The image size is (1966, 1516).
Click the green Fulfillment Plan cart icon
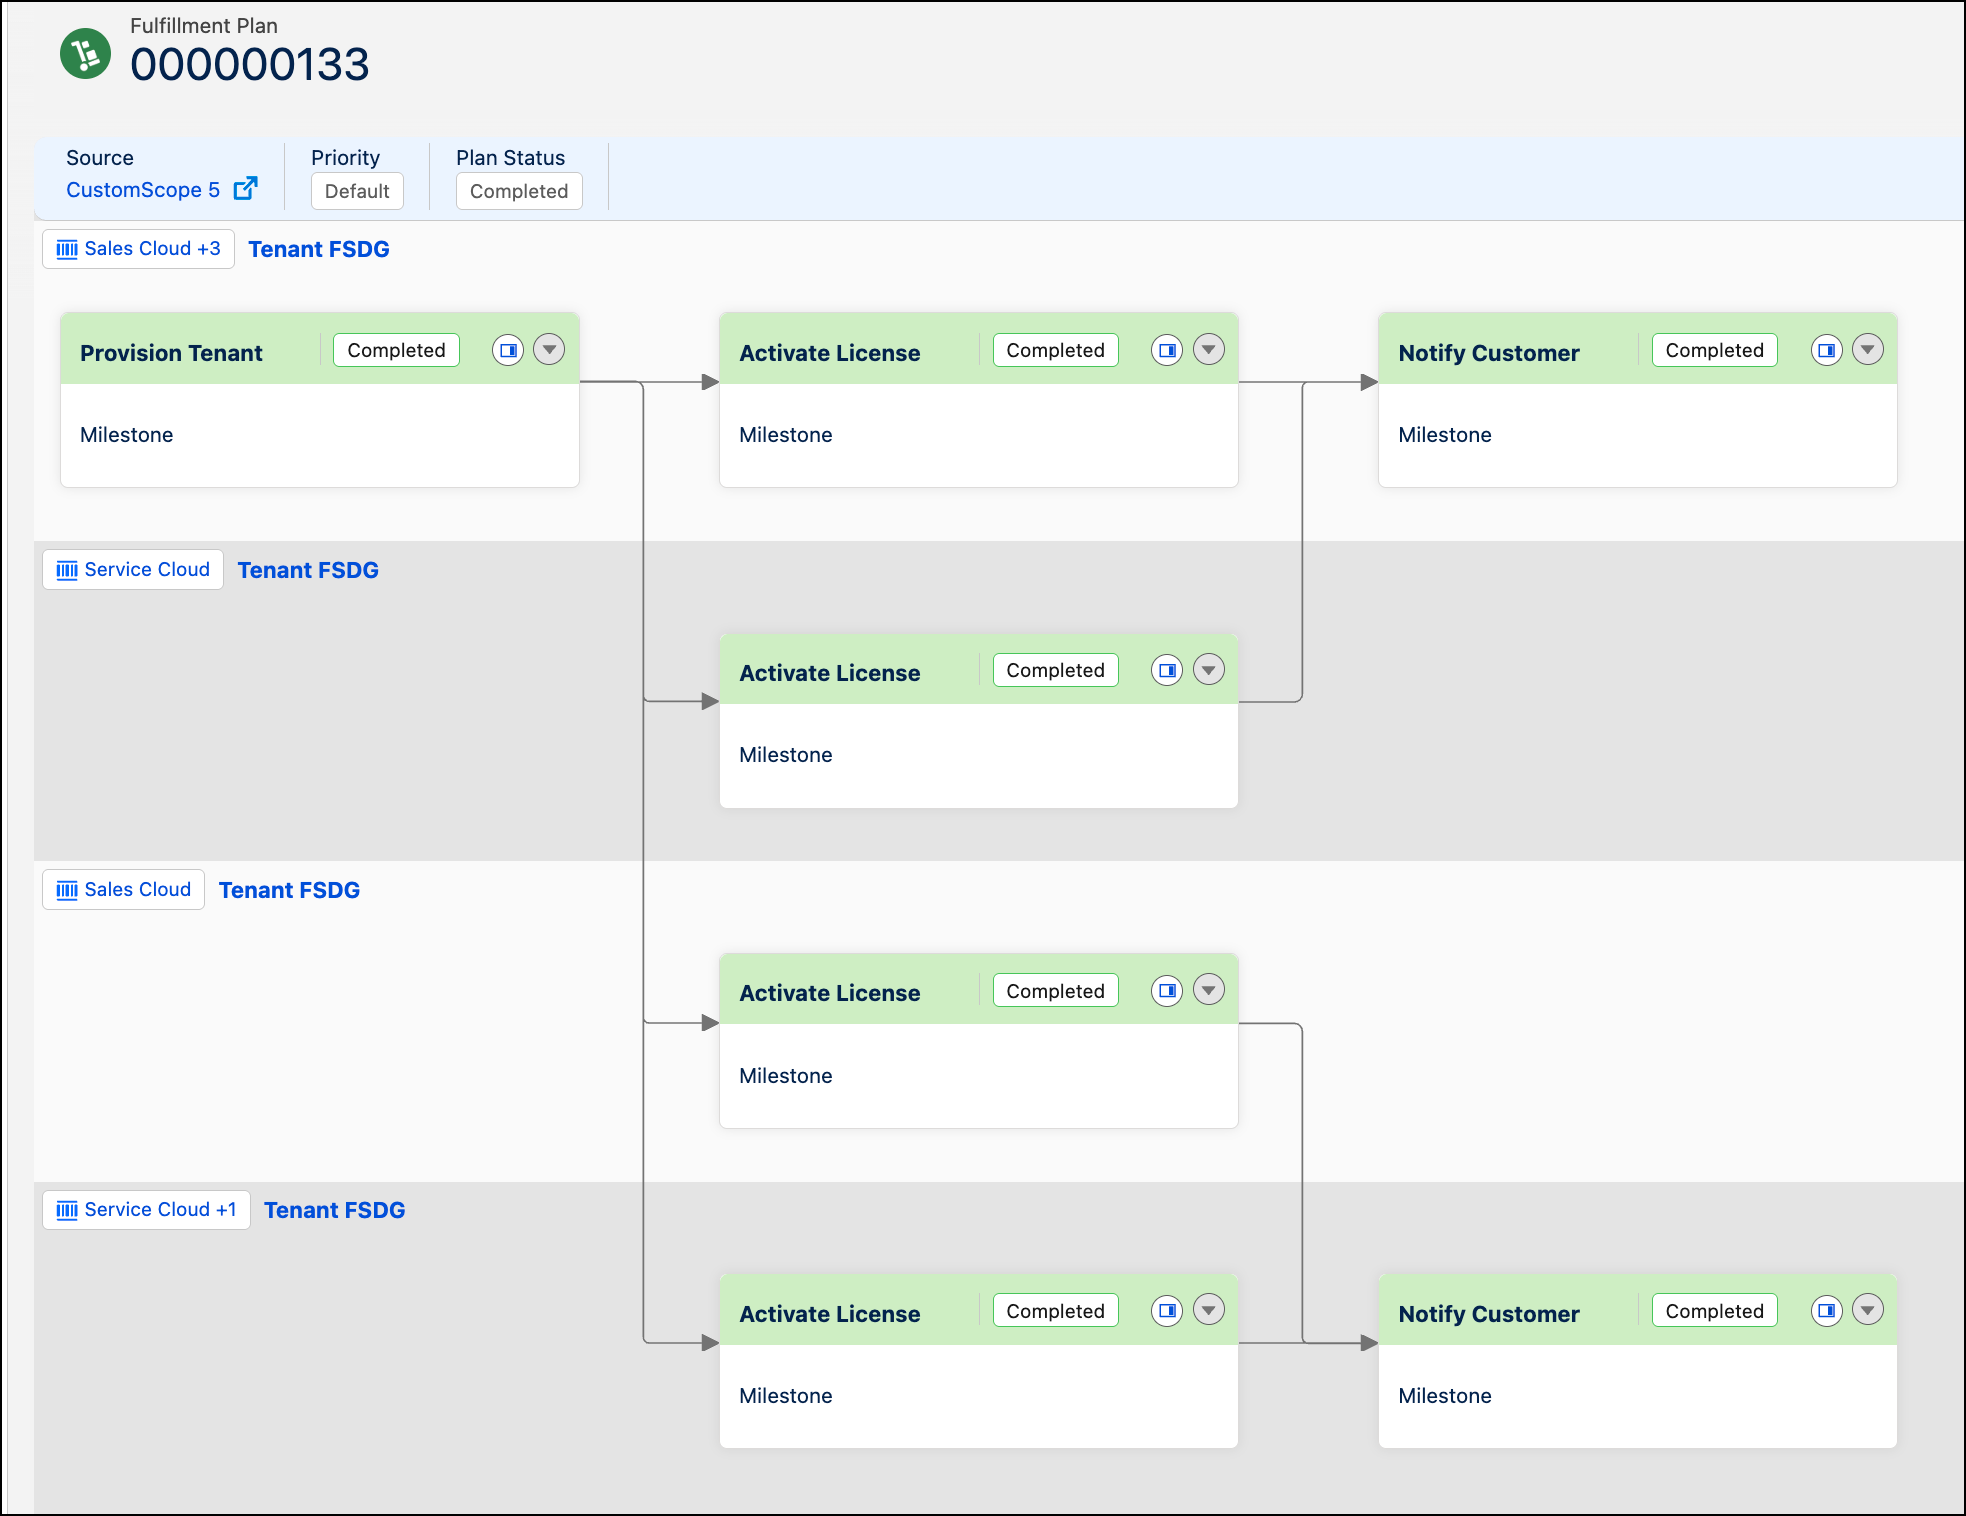86,54
